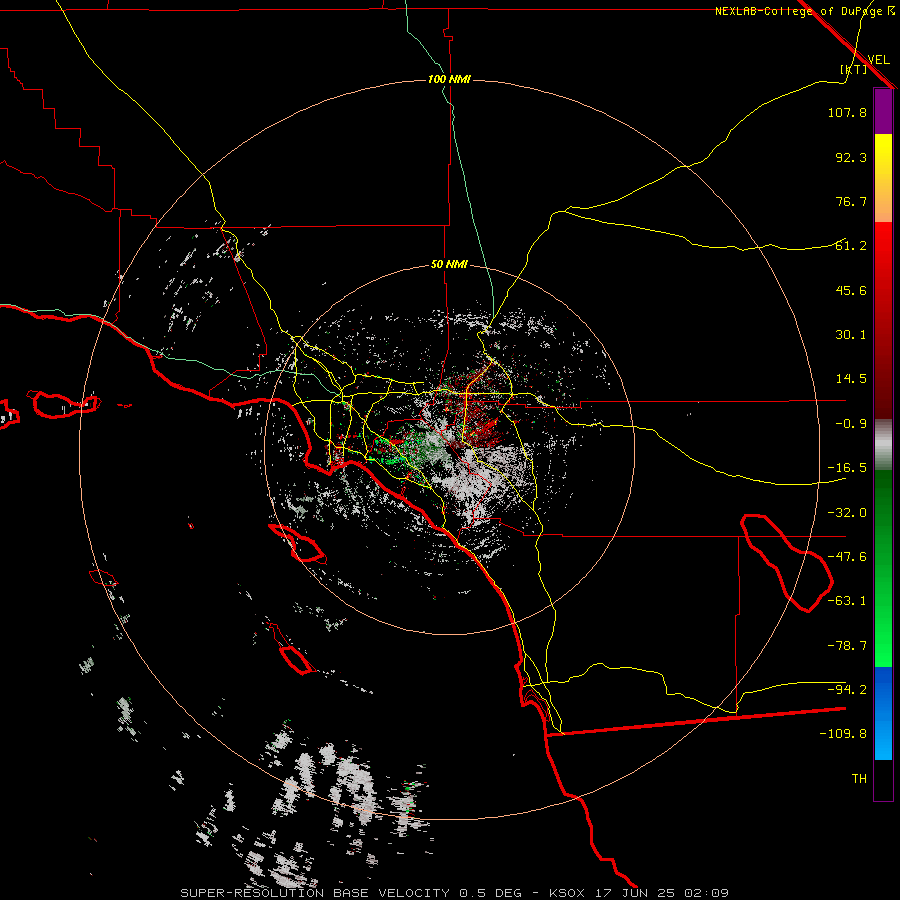Screen dimensions: 900x900
Task: Click the 107.8 scale value
Action: tap(847, 112)
